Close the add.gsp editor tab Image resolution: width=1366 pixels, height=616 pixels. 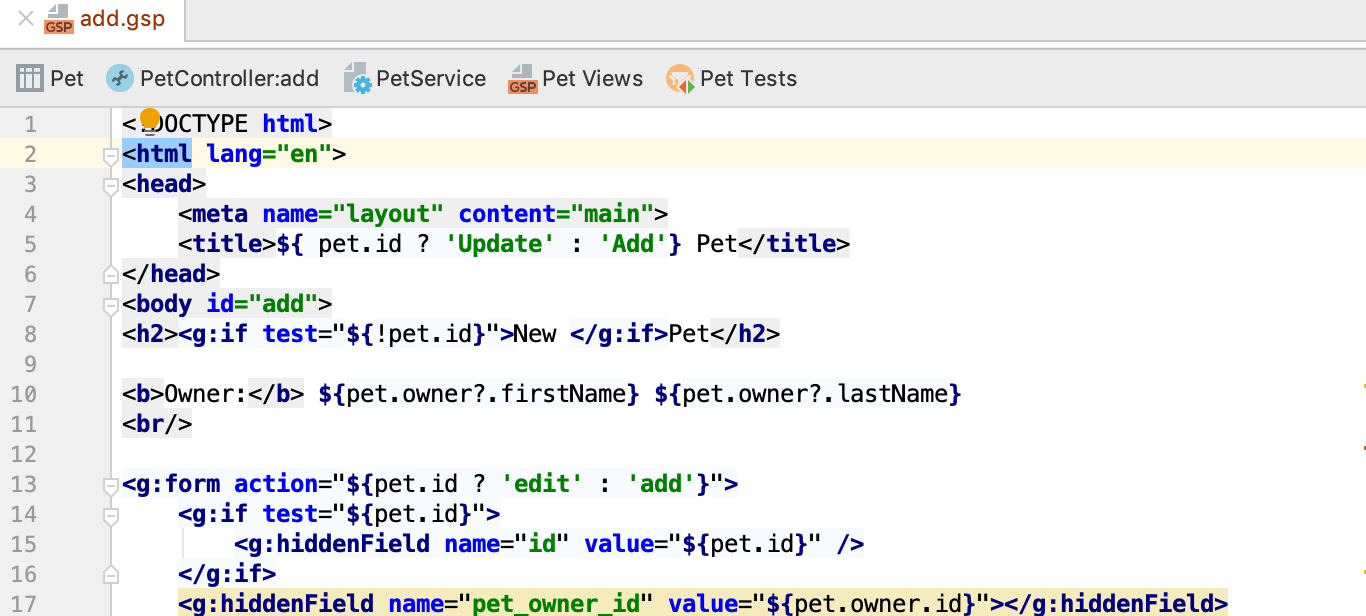pos(25,19)
